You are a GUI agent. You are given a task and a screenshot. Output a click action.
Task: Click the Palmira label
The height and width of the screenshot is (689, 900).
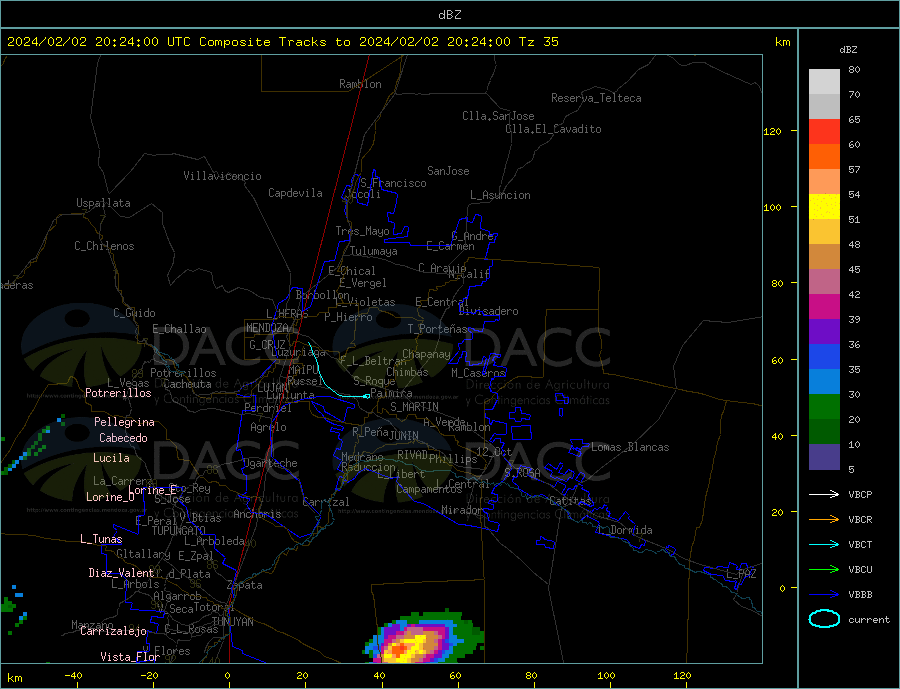point(391,393)
